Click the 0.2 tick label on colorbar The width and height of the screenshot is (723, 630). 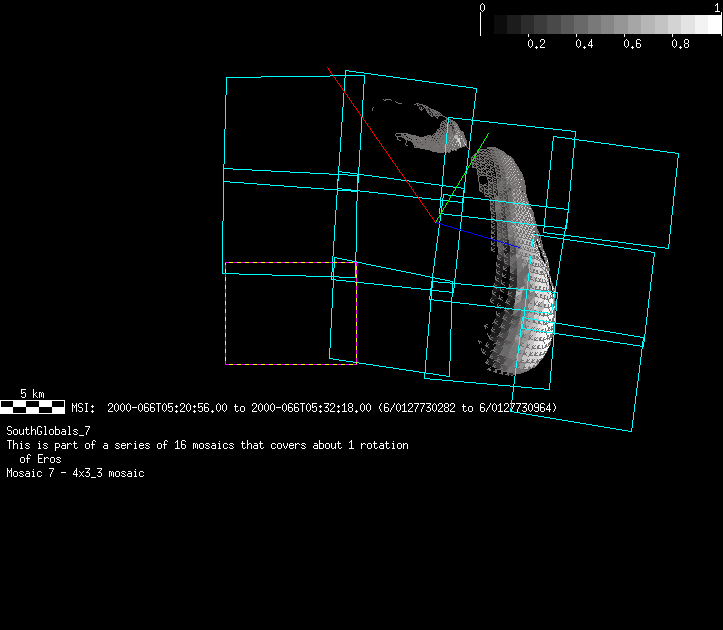(536, 44)
